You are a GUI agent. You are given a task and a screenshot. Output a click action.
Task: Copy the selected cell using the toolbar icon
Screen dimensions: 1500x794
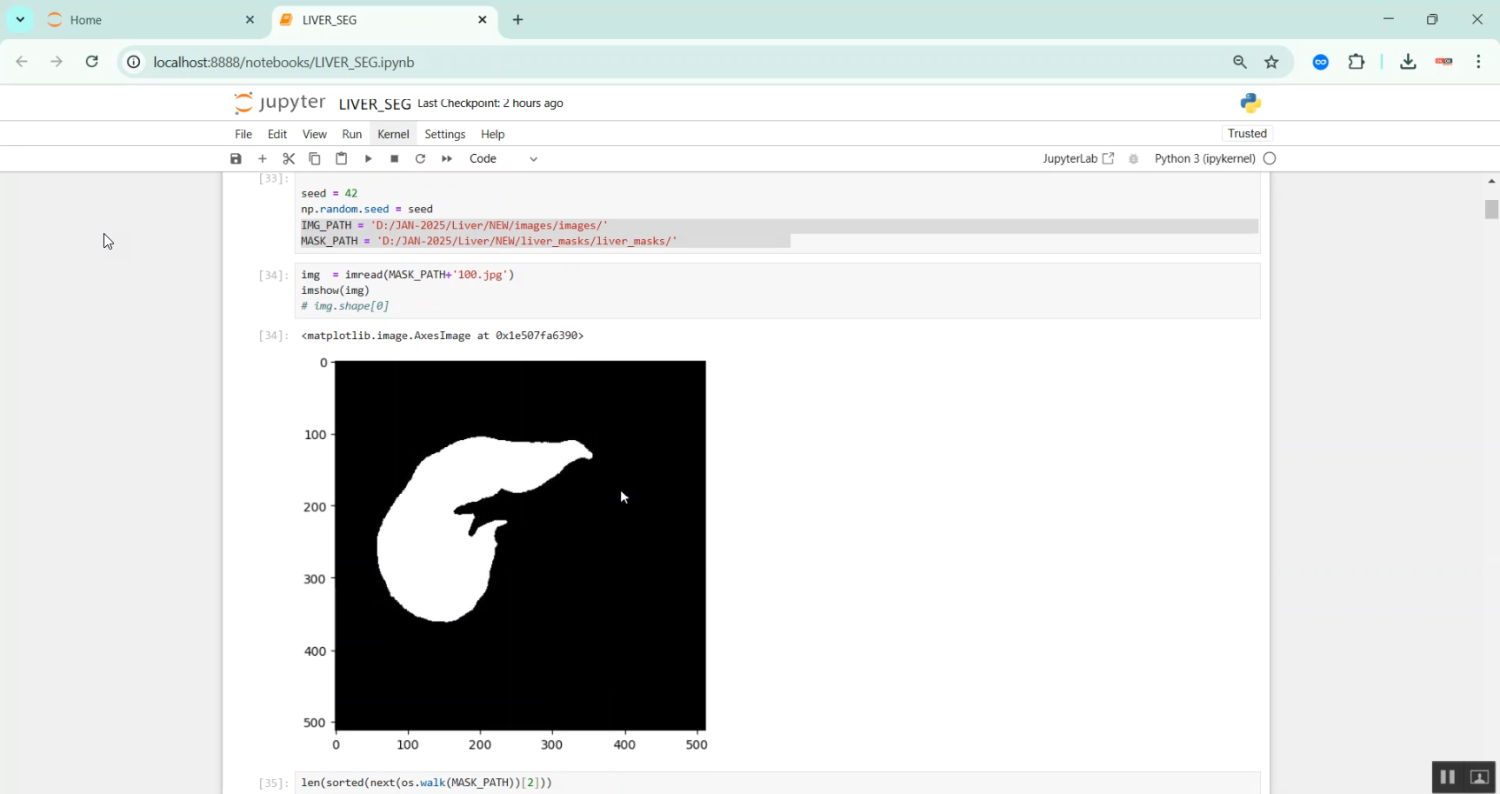tap(315, 159)
